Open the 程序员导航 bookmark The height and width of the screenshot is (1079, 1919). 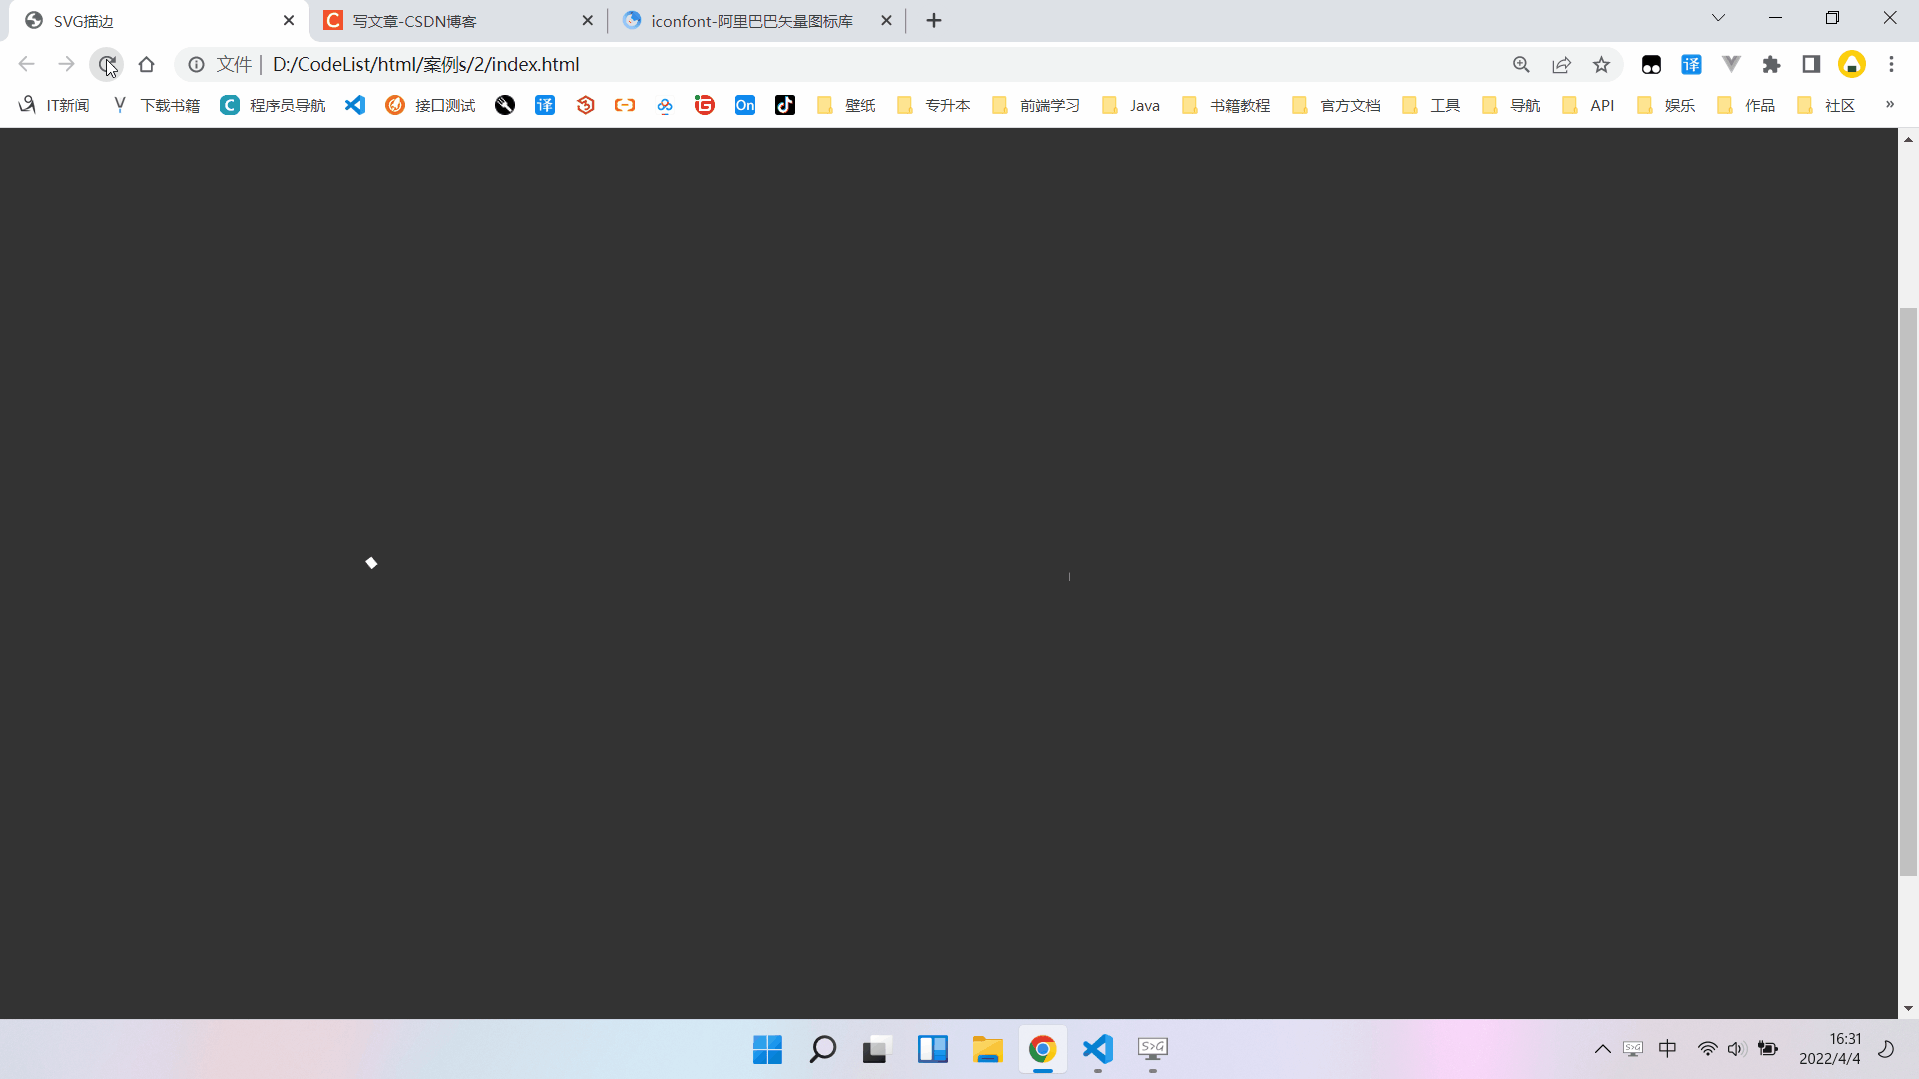click(x=273, y=105)
